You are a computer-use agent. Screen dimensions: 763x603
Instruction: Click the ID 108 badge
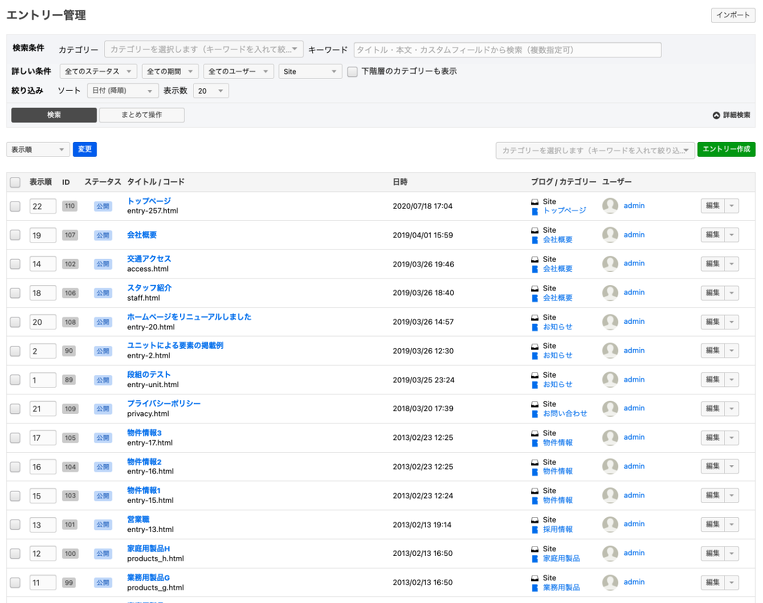click(x=69, y=322)
